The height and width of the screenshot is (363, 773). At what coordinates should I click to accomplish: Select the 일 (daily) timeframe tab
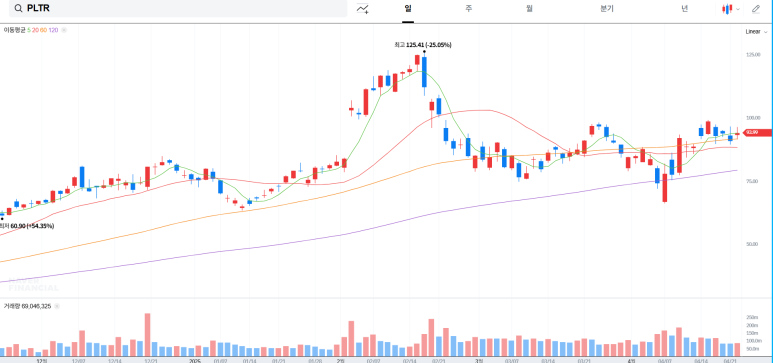[408, 8]
